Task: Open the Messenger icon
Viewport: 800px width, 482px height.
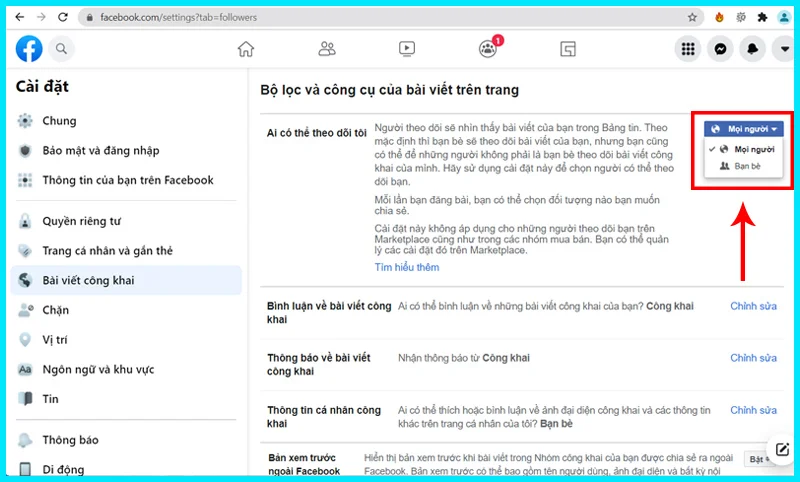Action: click(x=720, y=49)
